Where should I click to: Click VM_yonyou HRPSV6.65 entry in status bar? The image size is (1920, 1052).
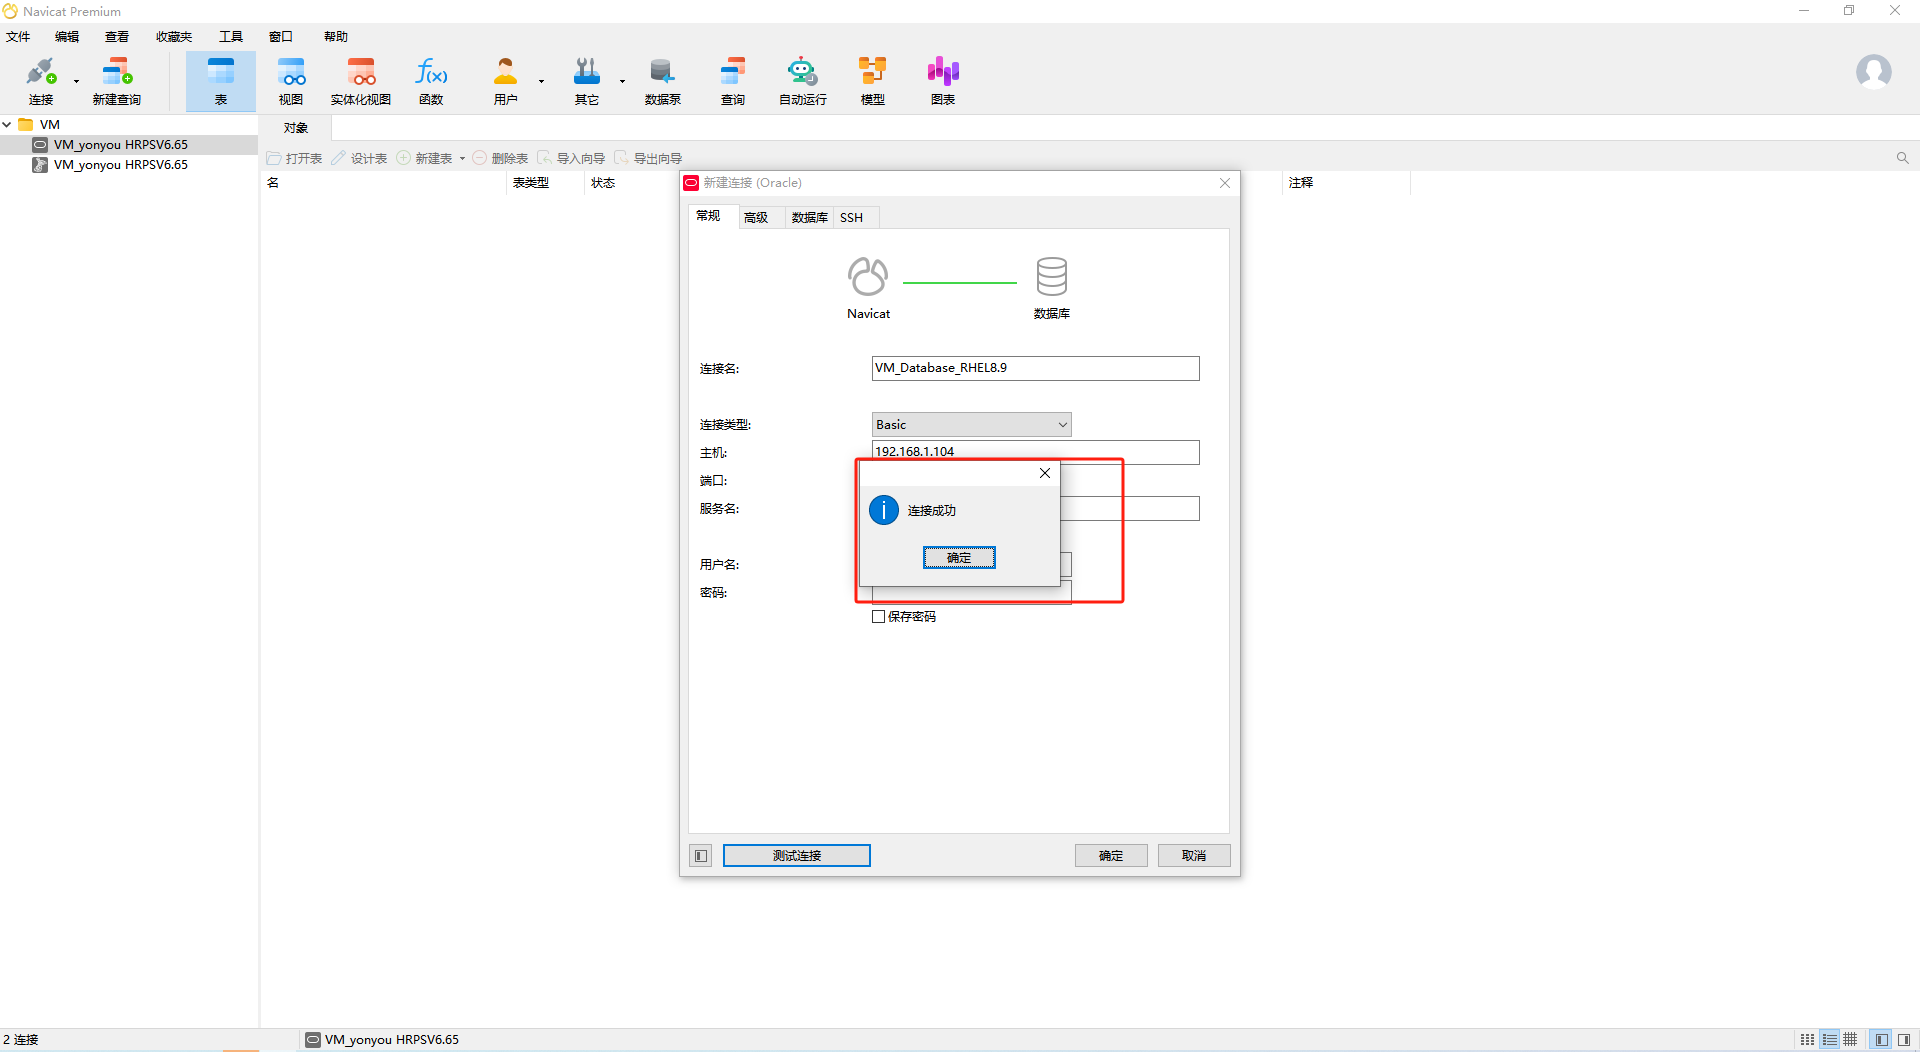382,1040
